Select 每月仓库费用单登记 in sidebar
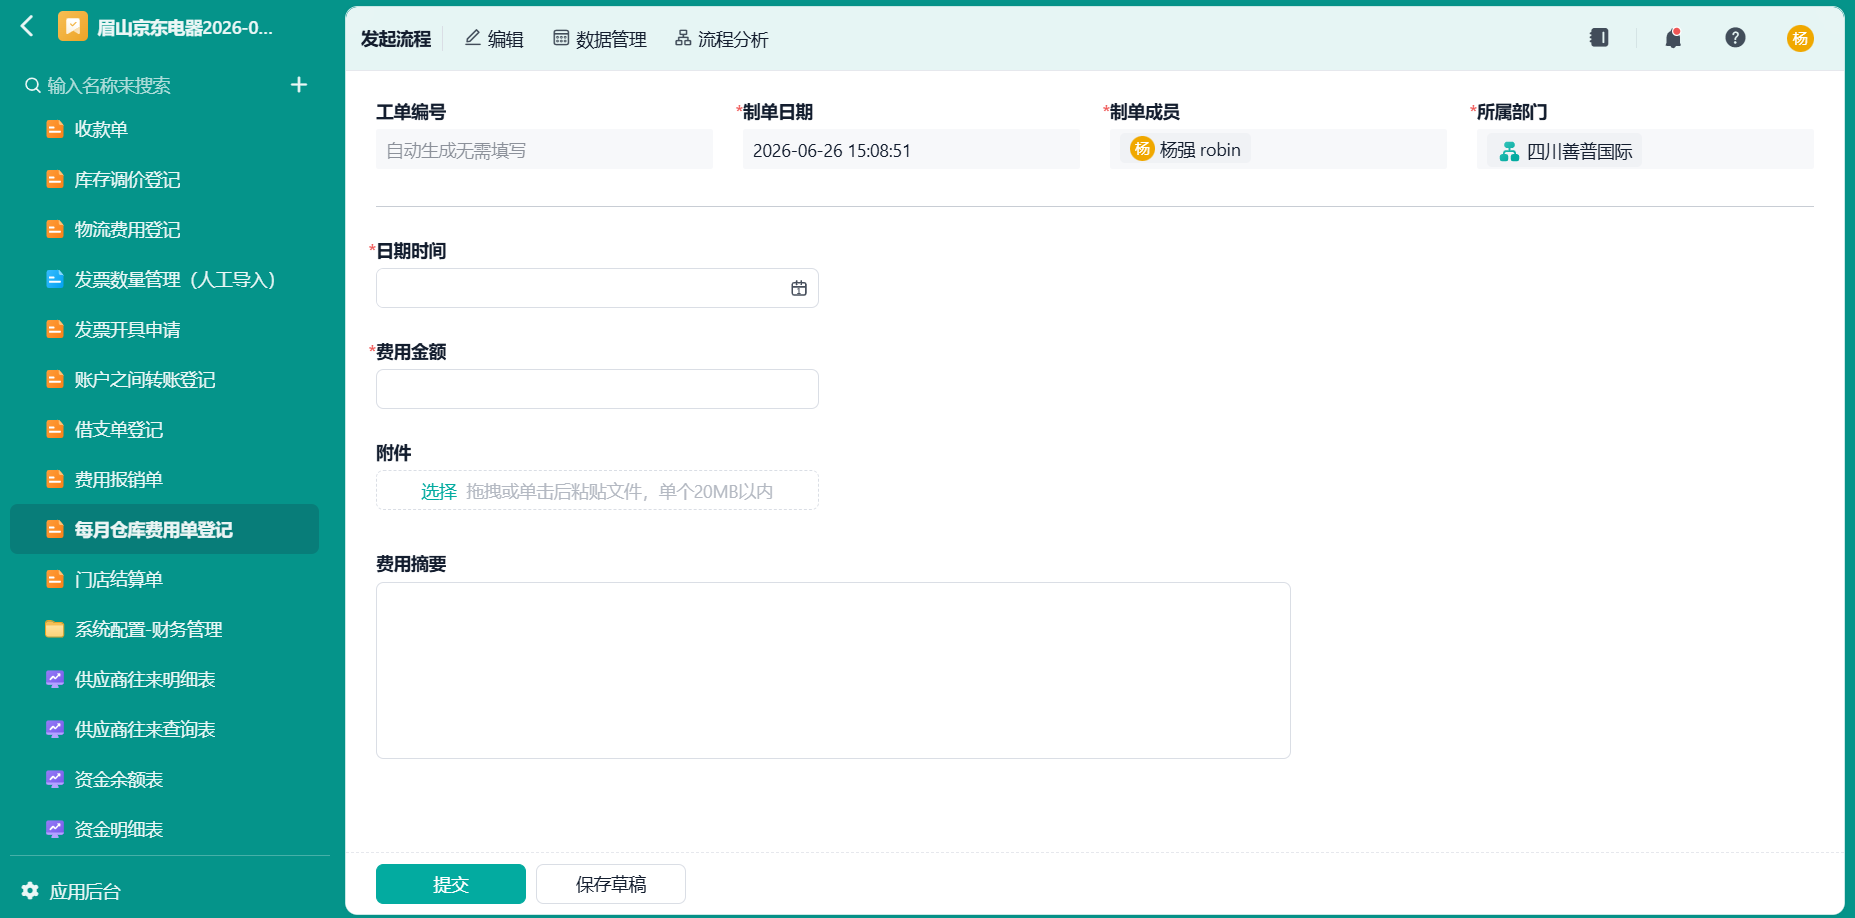Screen dimensions: 1855x918 (x=165, y=529)
